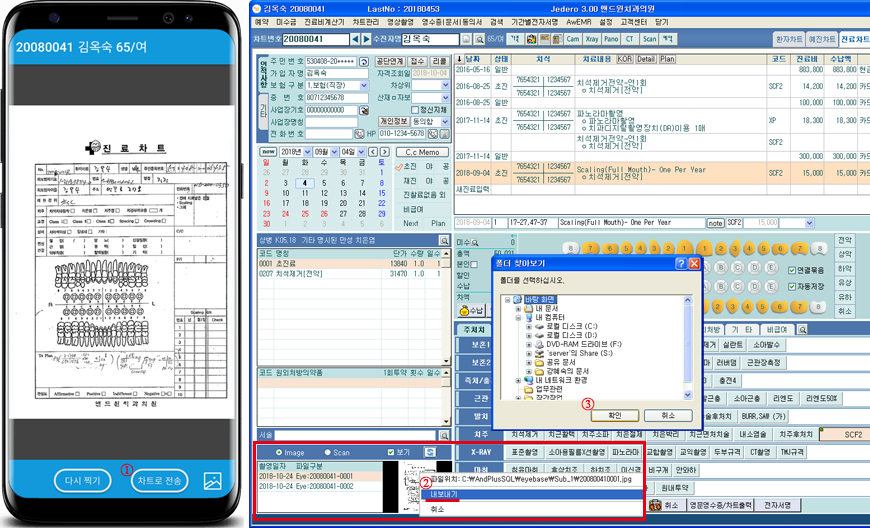
Task: Enable the 정신지체 checkbox
Action: (x=416, y=109)
